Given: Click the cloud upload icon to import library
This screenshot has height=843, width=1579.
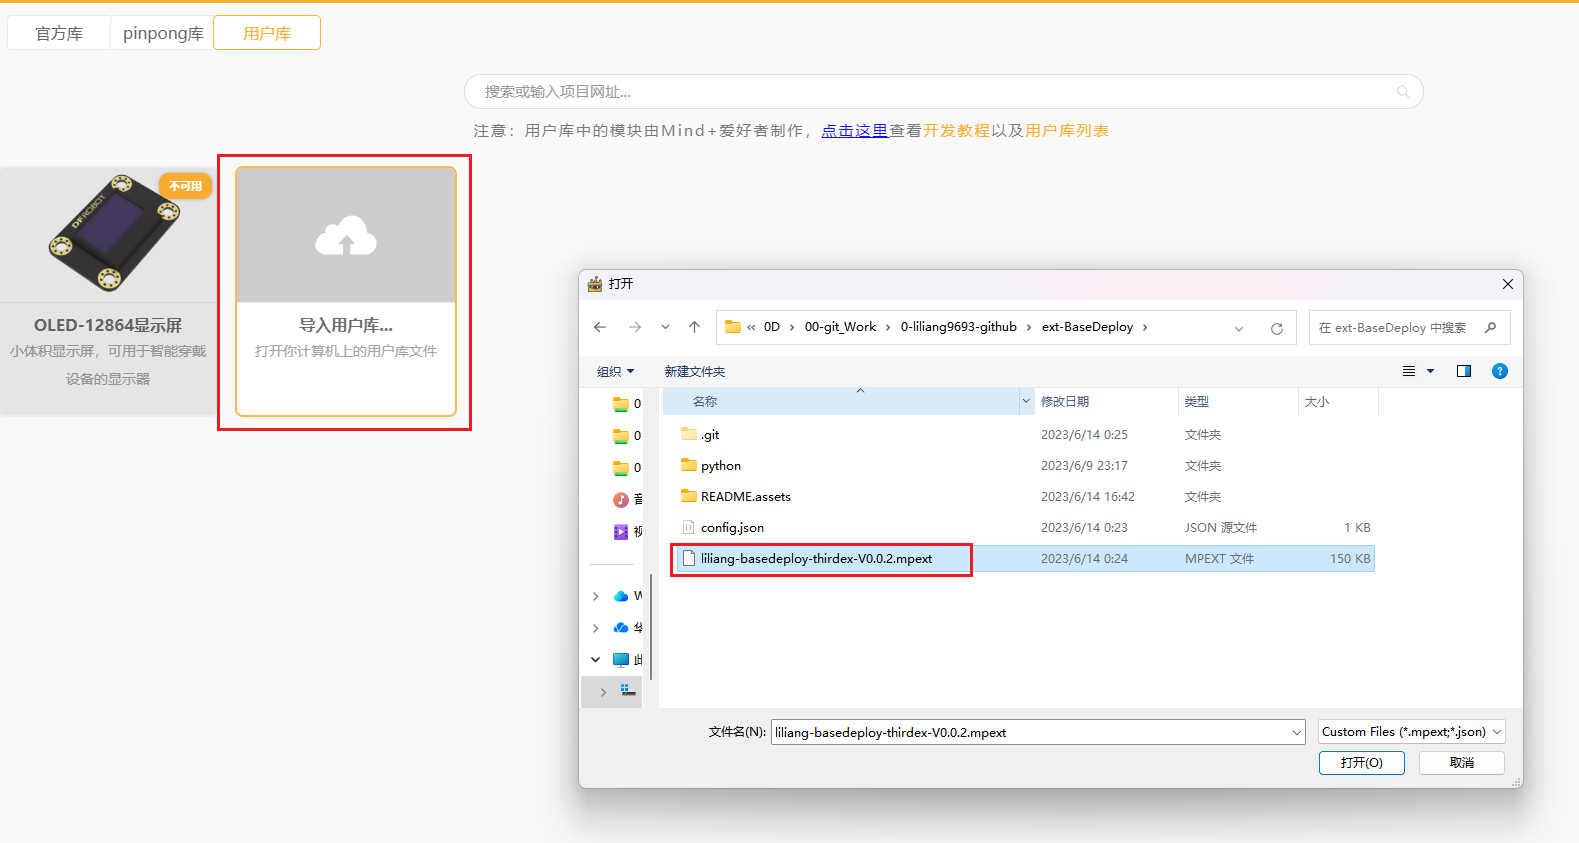Looking at the screenshot, I should (346, 237).
